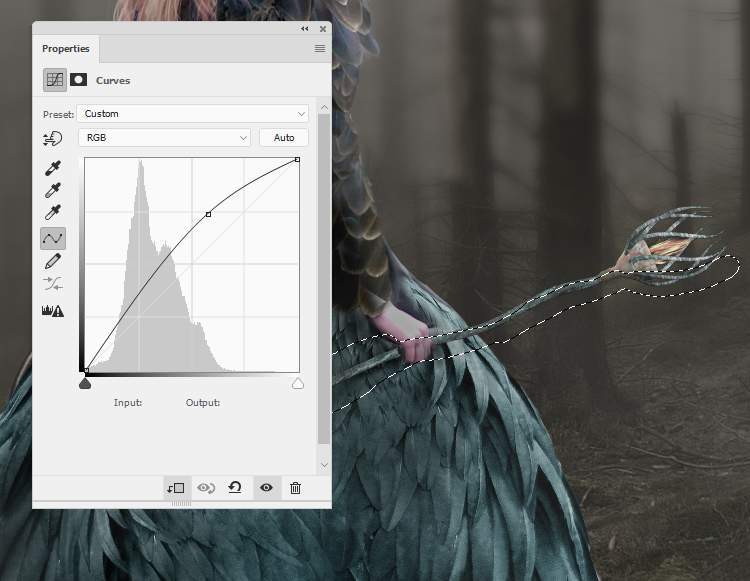The width and height of the screenshot is (750, 581).
Task: Choose the pencil draw curve tool
Action: (53, 261)
